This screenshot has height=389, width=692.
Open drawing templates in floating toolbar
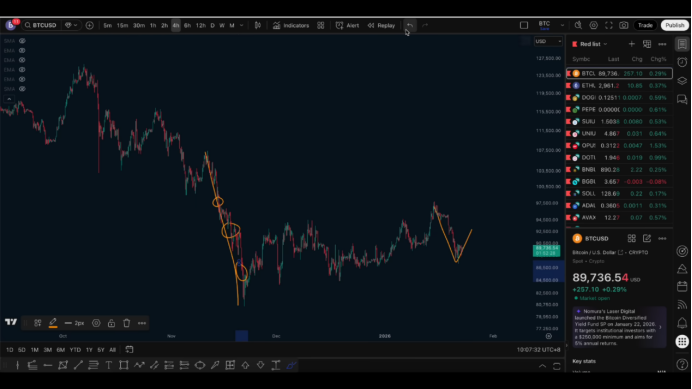tap(38, 323)
